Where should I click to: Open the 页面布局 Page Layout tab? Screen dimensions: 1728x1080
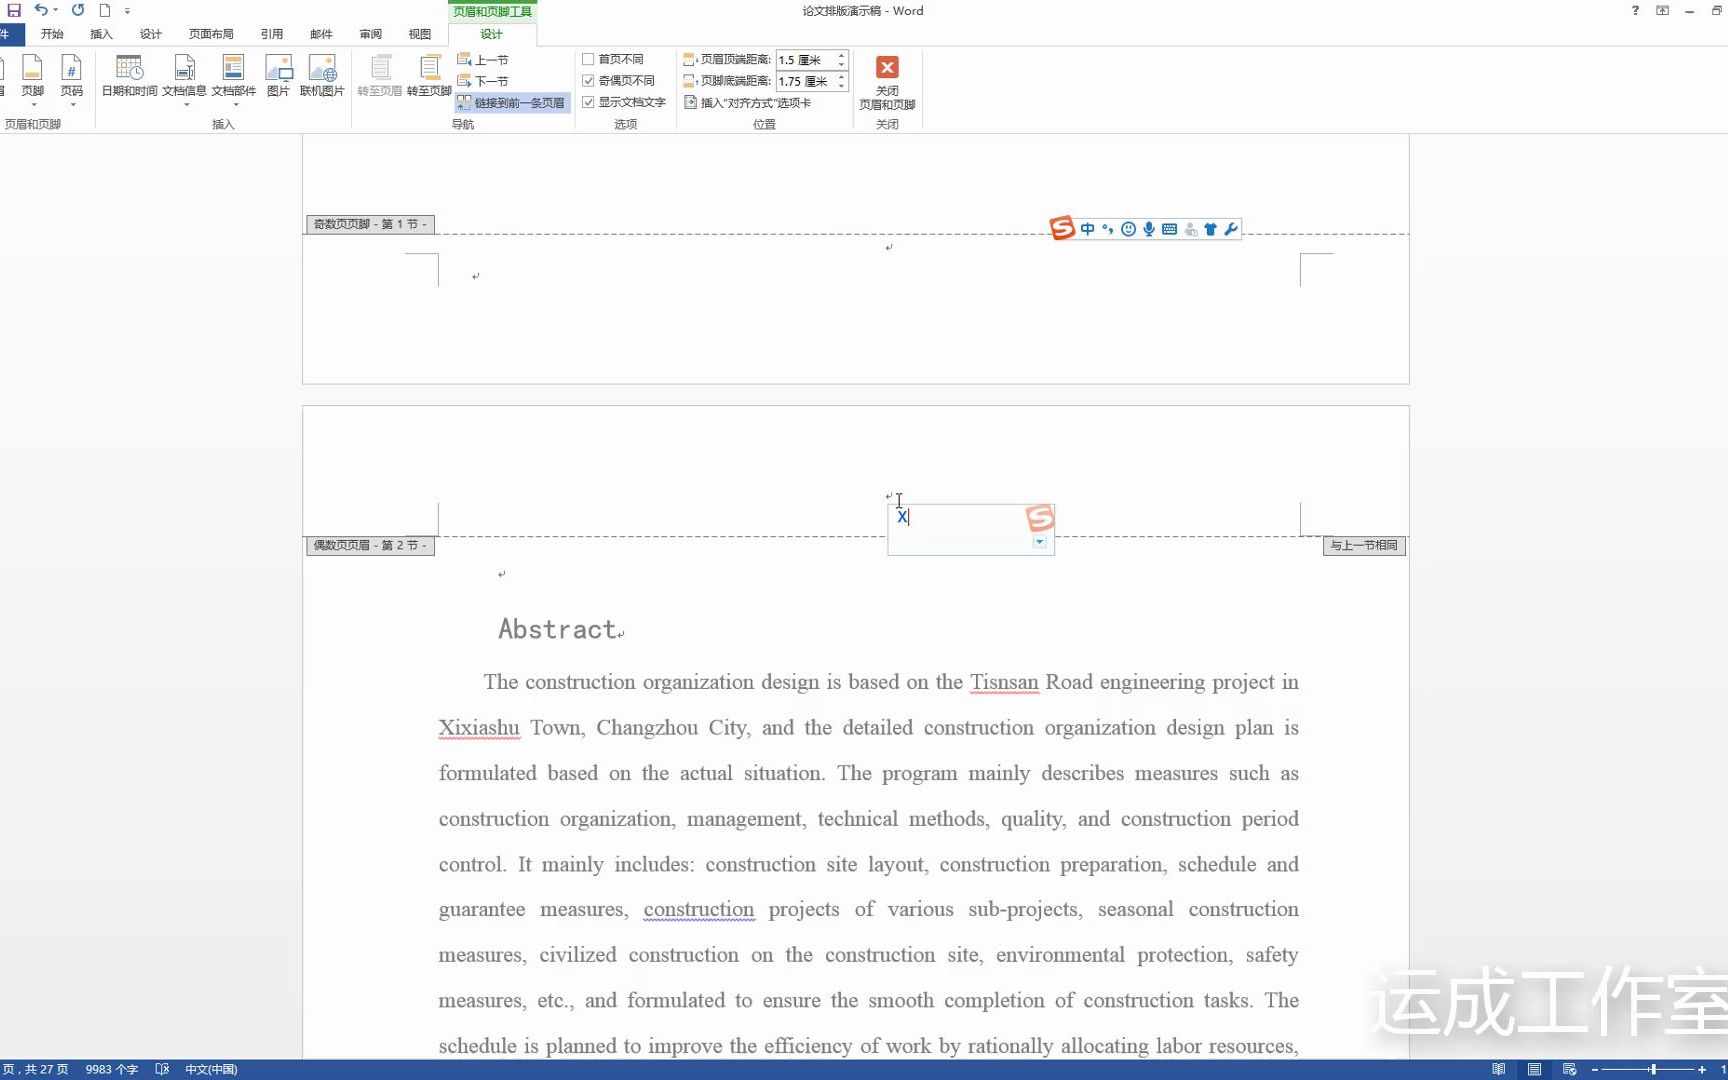[211, 34]
